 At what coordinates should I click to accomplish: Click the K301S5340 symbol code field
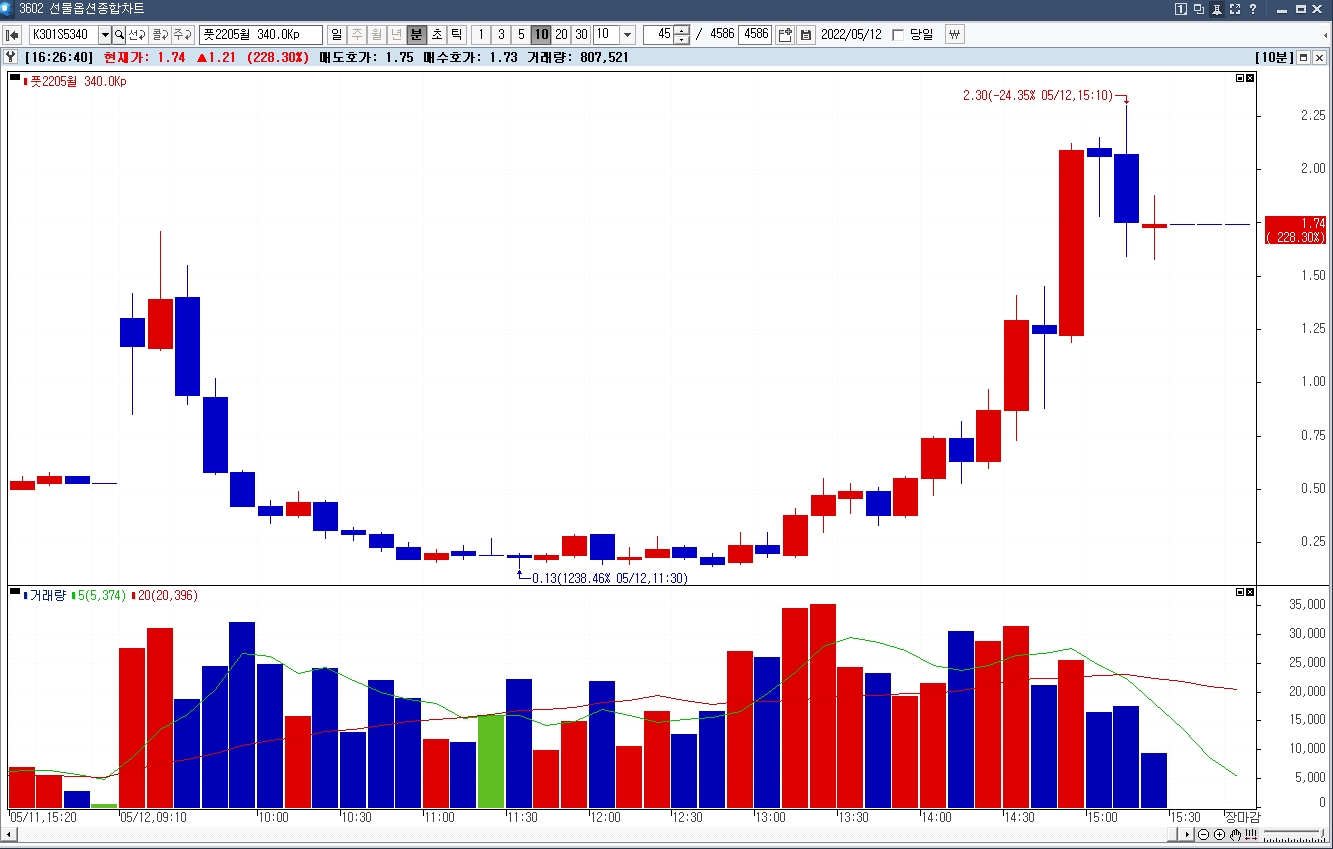[62, 35]
